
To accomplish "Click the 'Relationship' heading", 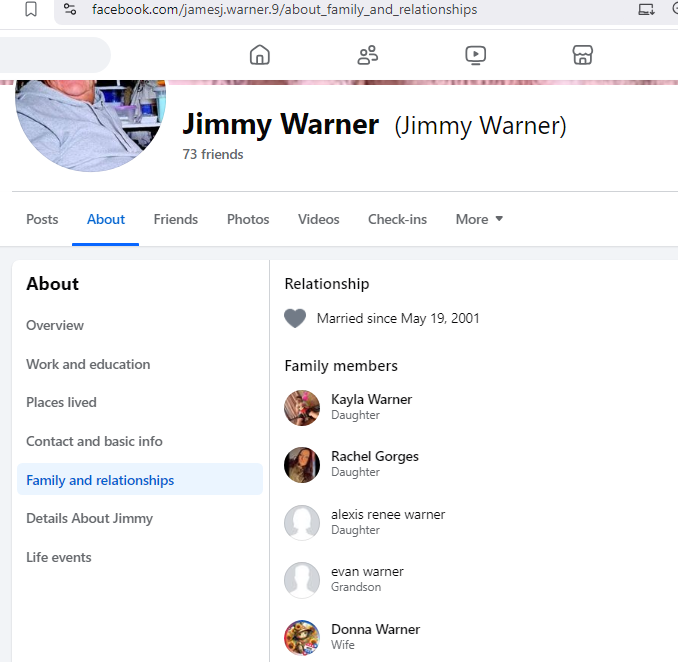I will (327, 284).
